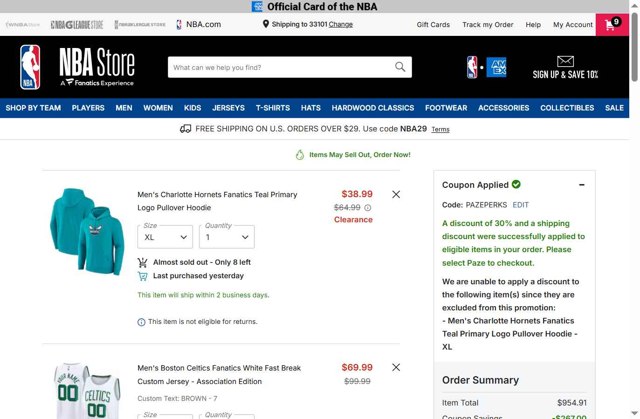Screen dimensions: 640x419
Task: Open the T-SHIRTS menu
Action: click(273, 108)
